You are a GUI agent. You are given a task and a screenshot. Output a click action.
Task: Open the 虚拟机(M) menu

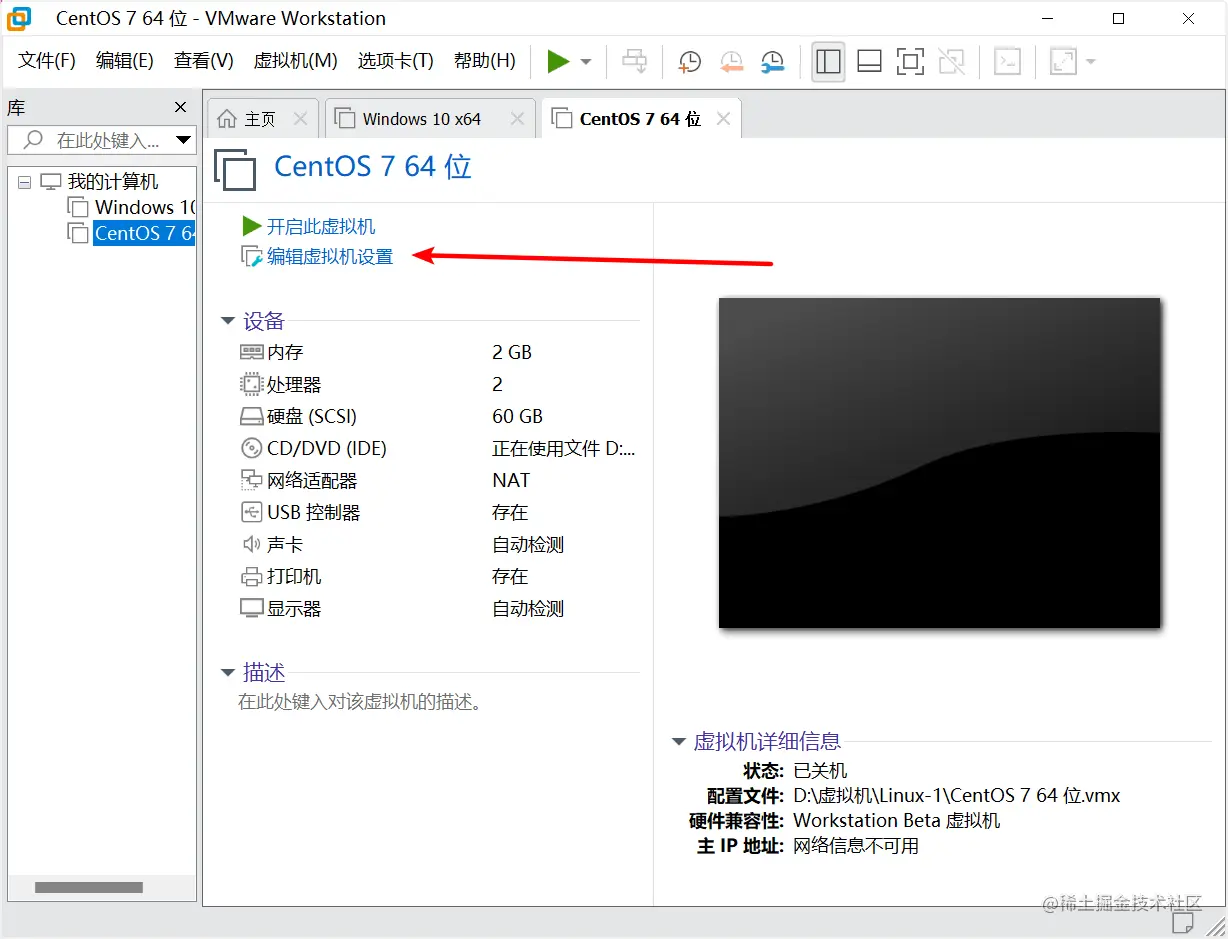(x=296, y=61)
